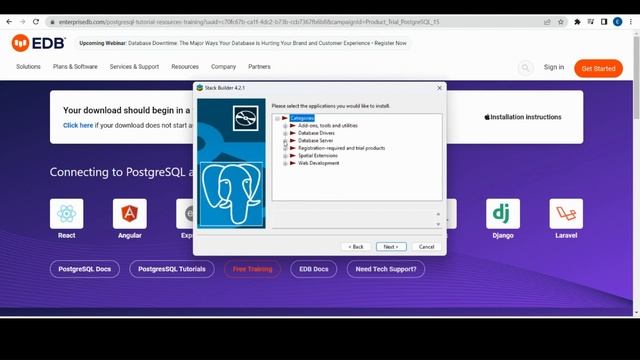The width and height of the screenshot is (640, 360).
Task: Click the Angular framework icon
Action: click(x=130, y=213)
